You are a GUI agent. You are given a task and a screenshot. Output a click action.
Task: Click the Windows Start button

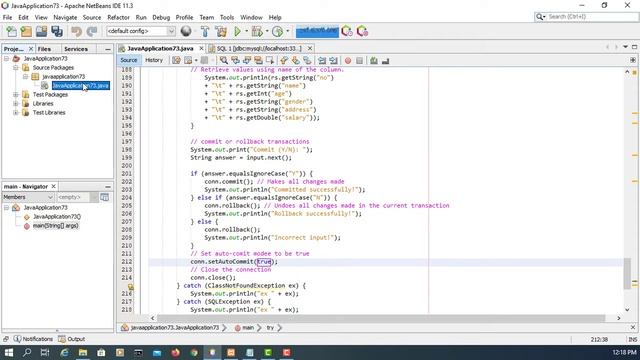(9, 352)
